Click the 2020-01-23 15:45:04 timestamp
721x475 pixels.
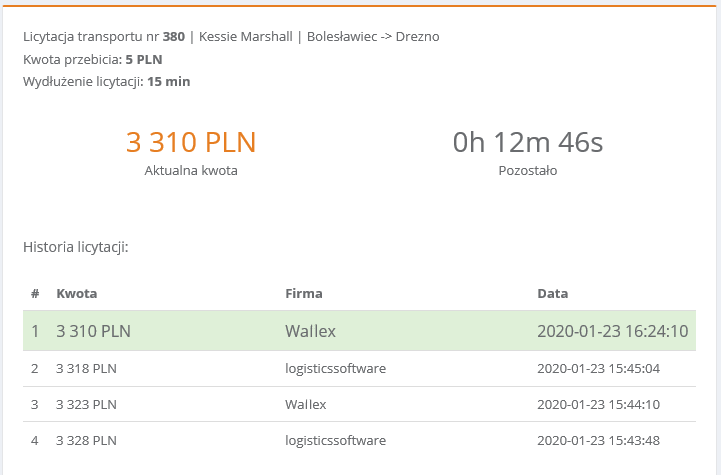(x=598, y=369)
